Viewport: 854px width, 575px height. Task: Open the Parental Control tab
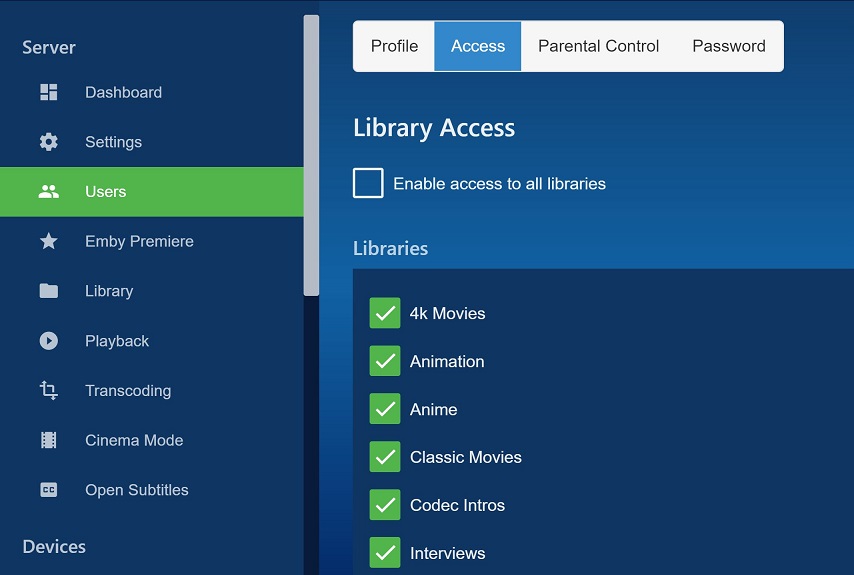tap(598, 46)
